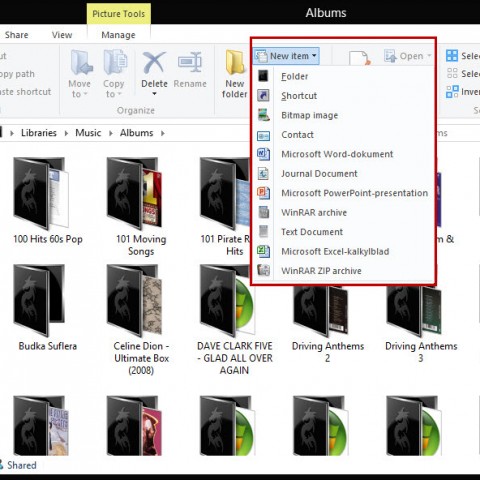Click Copy path in the ribbon

pos(17,74)
